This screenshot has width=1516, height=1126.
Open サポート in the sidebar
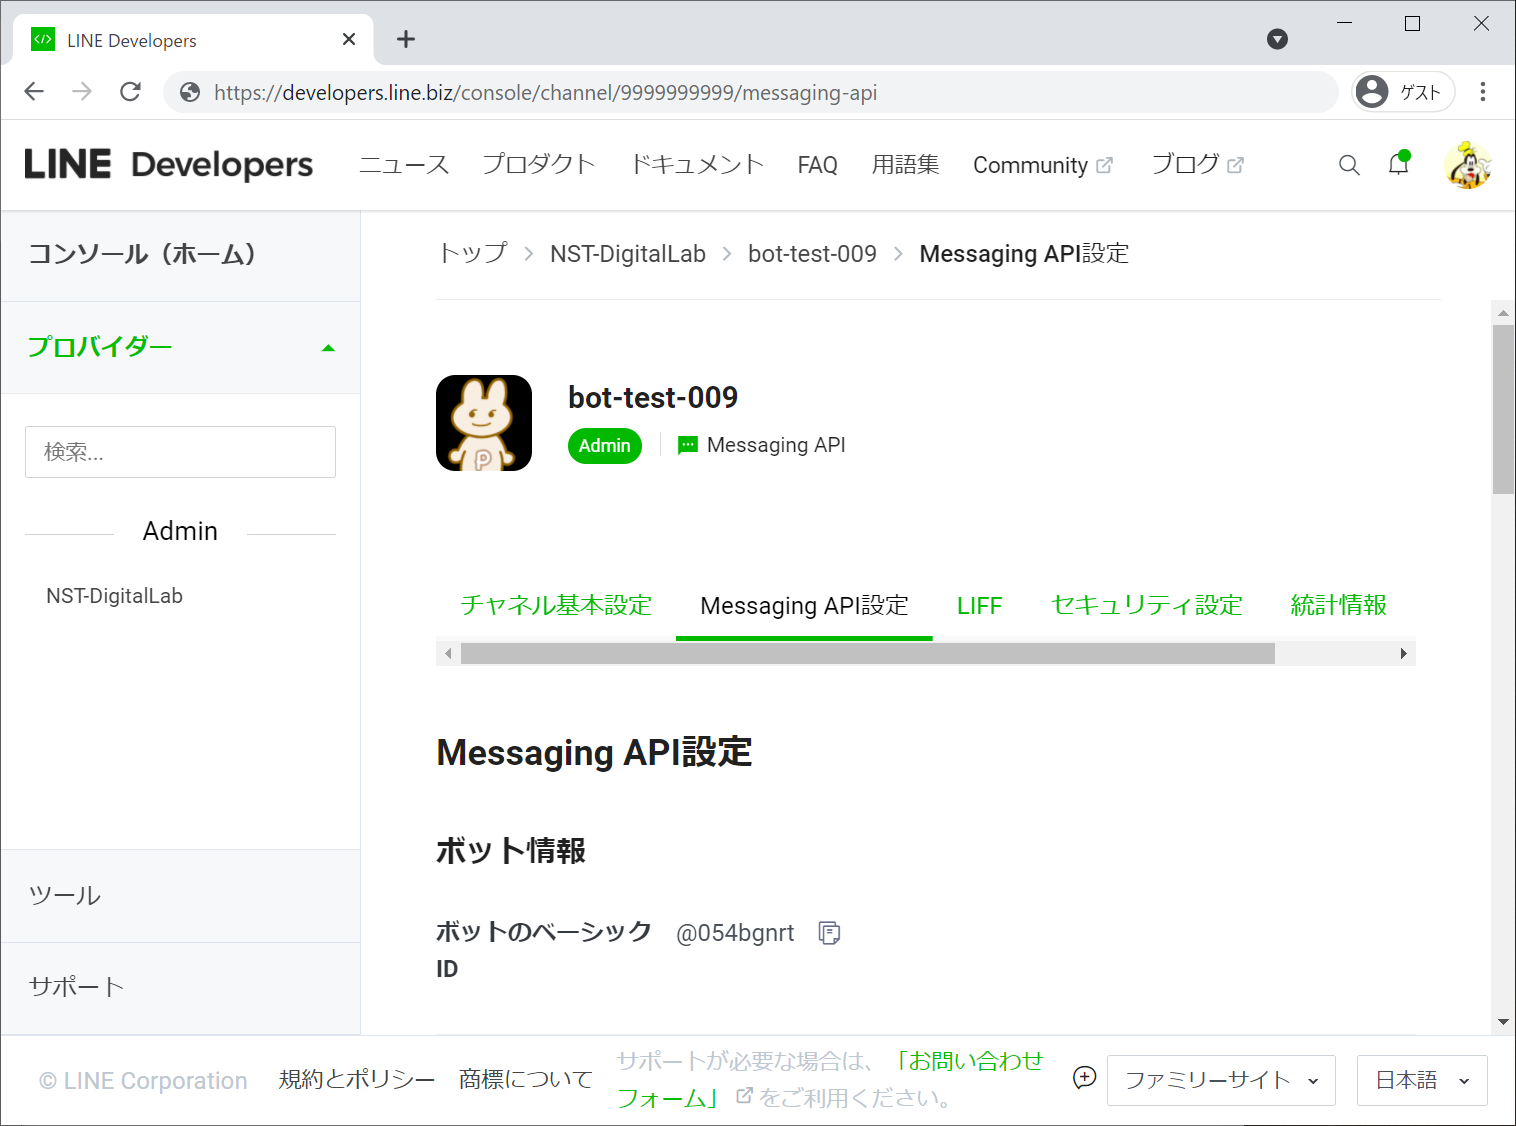coord(180,987)
